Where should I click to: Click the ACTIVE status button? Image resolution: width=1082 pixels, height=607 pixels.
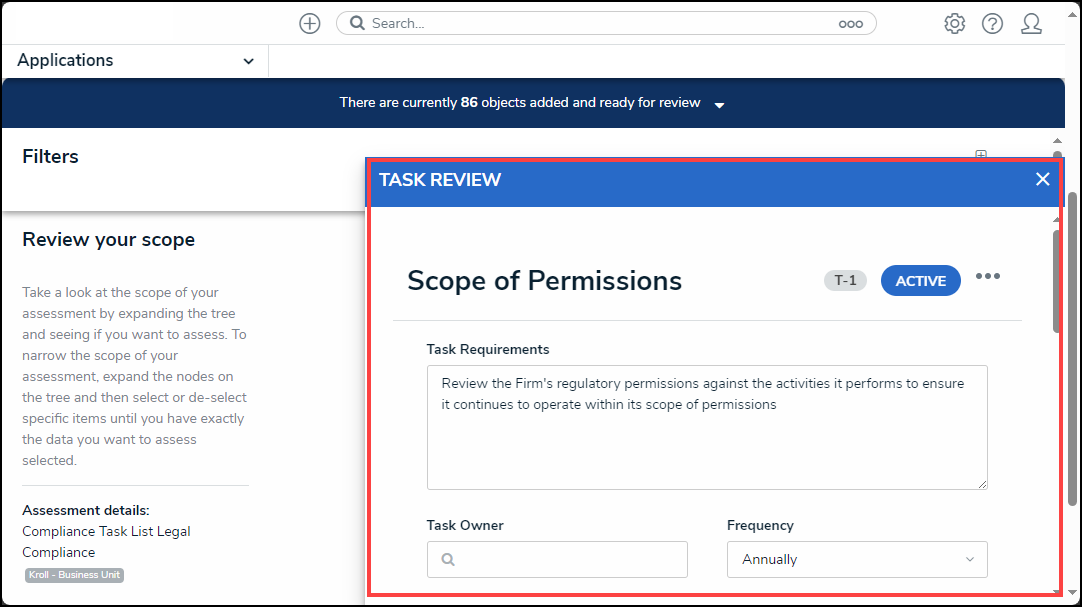[x=920, y=281]
